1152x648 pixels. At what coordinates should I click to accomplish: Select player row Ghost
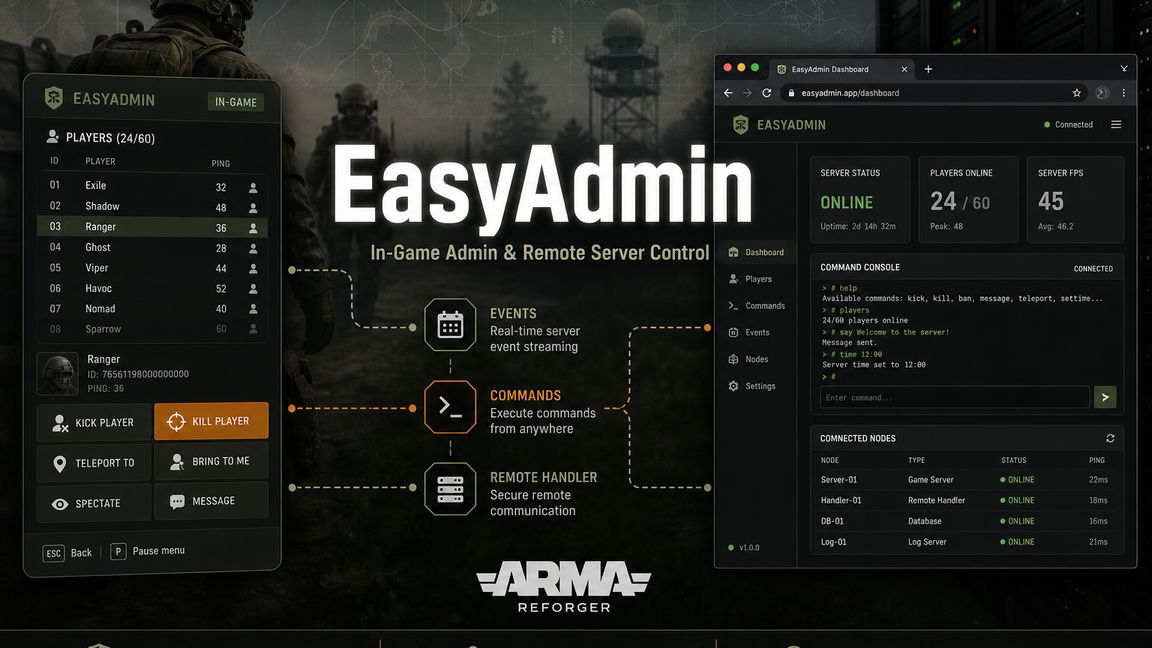(x=152, y=248)
